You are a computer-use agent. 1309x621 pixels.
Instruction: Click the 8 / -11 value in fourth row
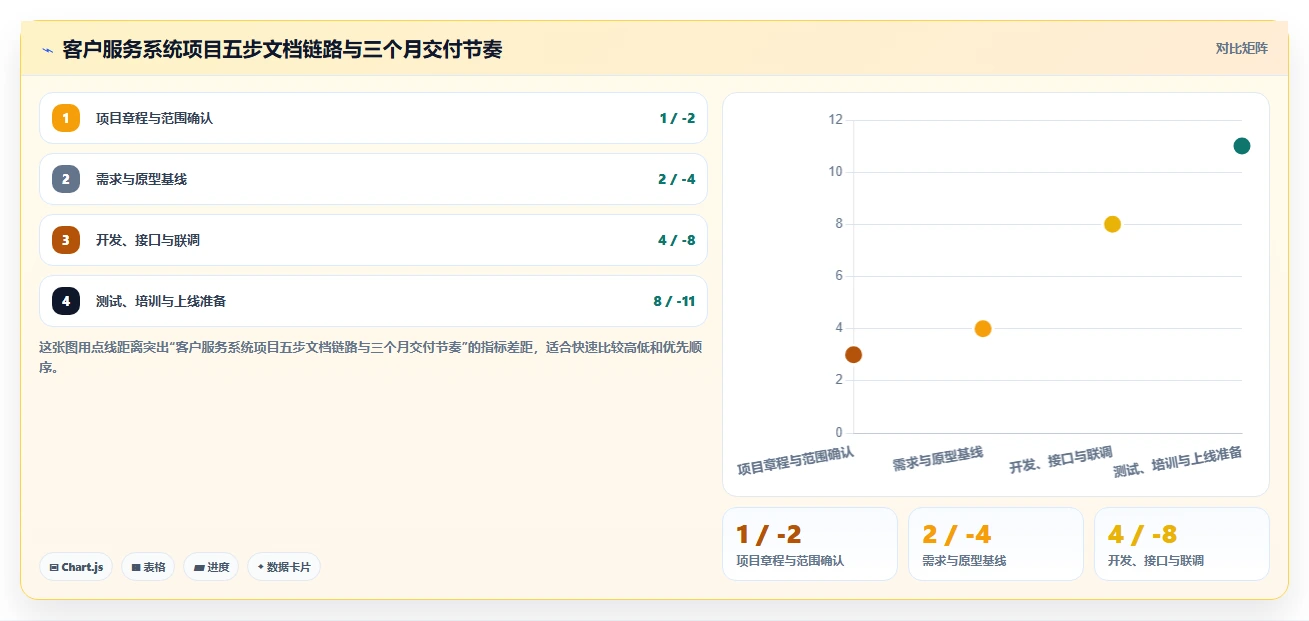click(x=674, y=301)
